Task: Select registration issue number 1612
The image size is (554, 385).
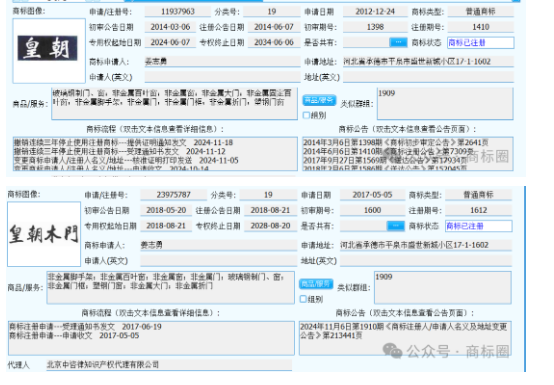Action: pos(478,210)
